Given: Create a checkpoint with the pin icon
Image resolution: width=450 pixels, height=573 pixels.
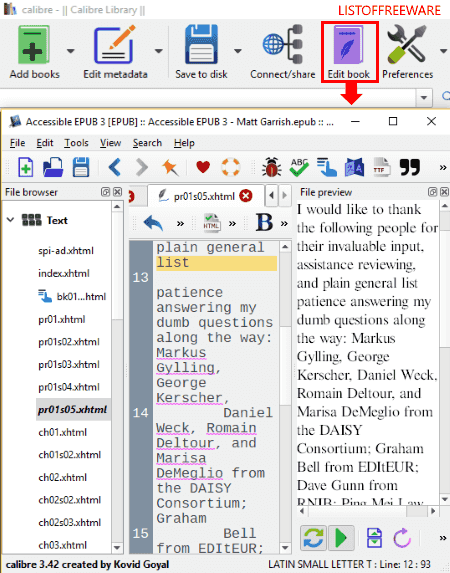Looking at the screenshot, I should (x=170, y=168).
